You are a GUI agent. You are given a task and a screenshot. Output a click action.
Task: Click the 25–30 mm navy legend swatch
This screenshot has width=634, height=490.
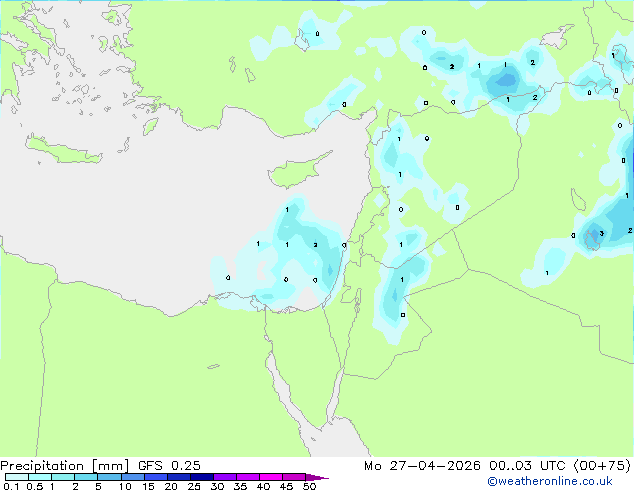(202, 477)
